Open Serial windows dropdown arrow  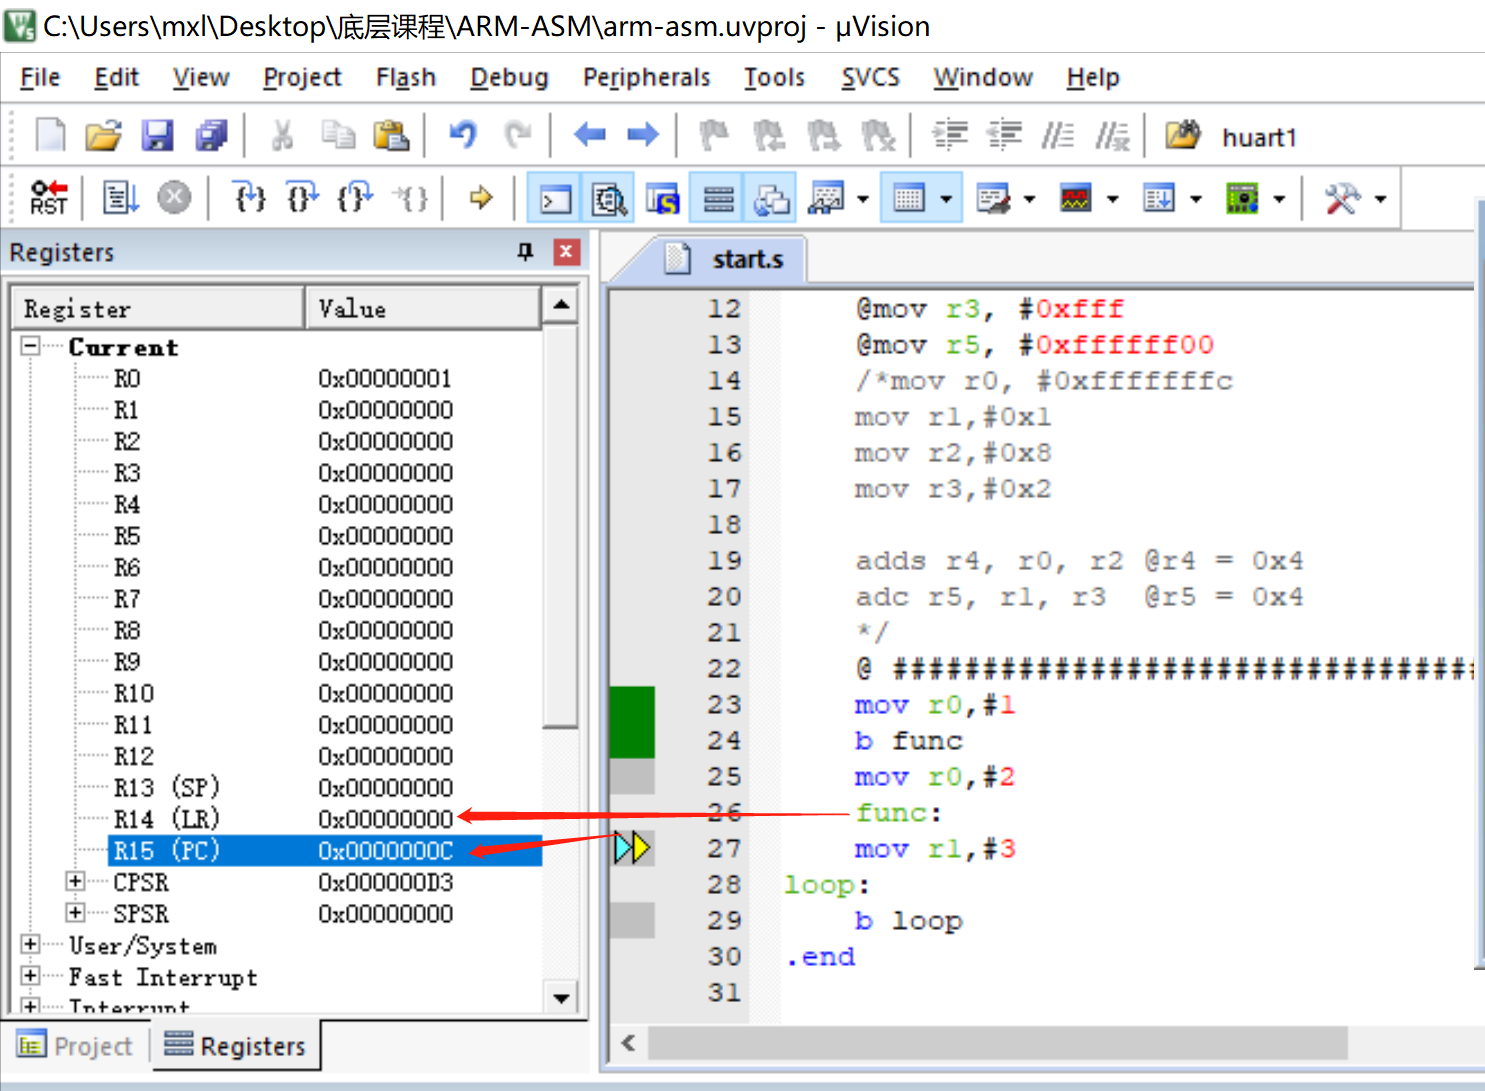pyautogui.click(x=1029, y=199)
